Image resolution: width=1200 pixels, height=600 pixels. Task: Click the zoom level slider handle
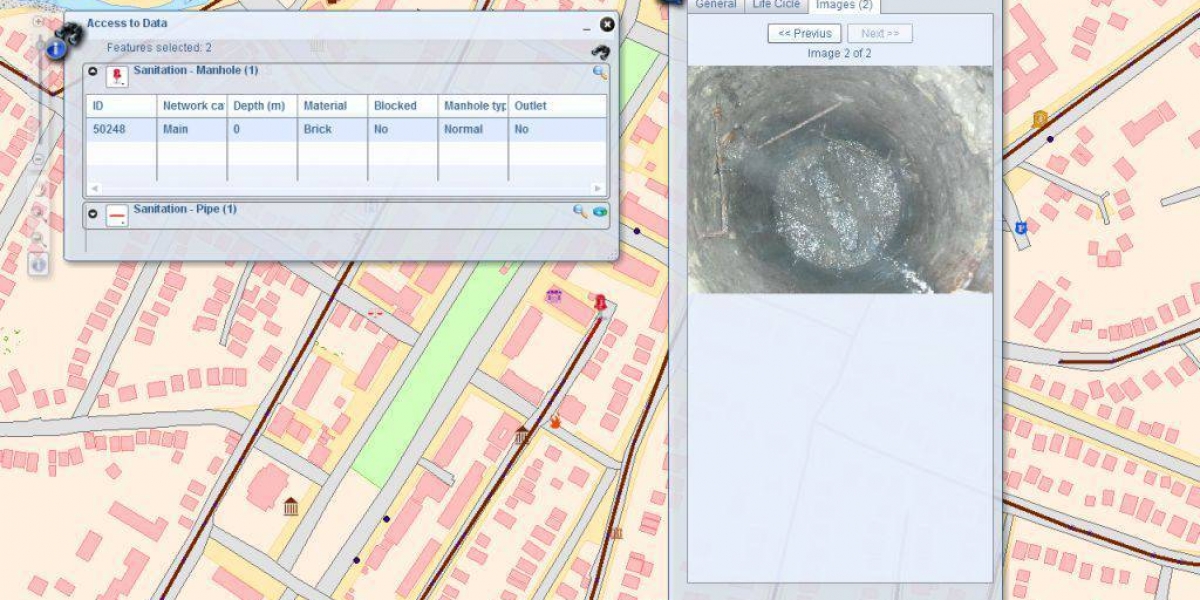(40, 45)
